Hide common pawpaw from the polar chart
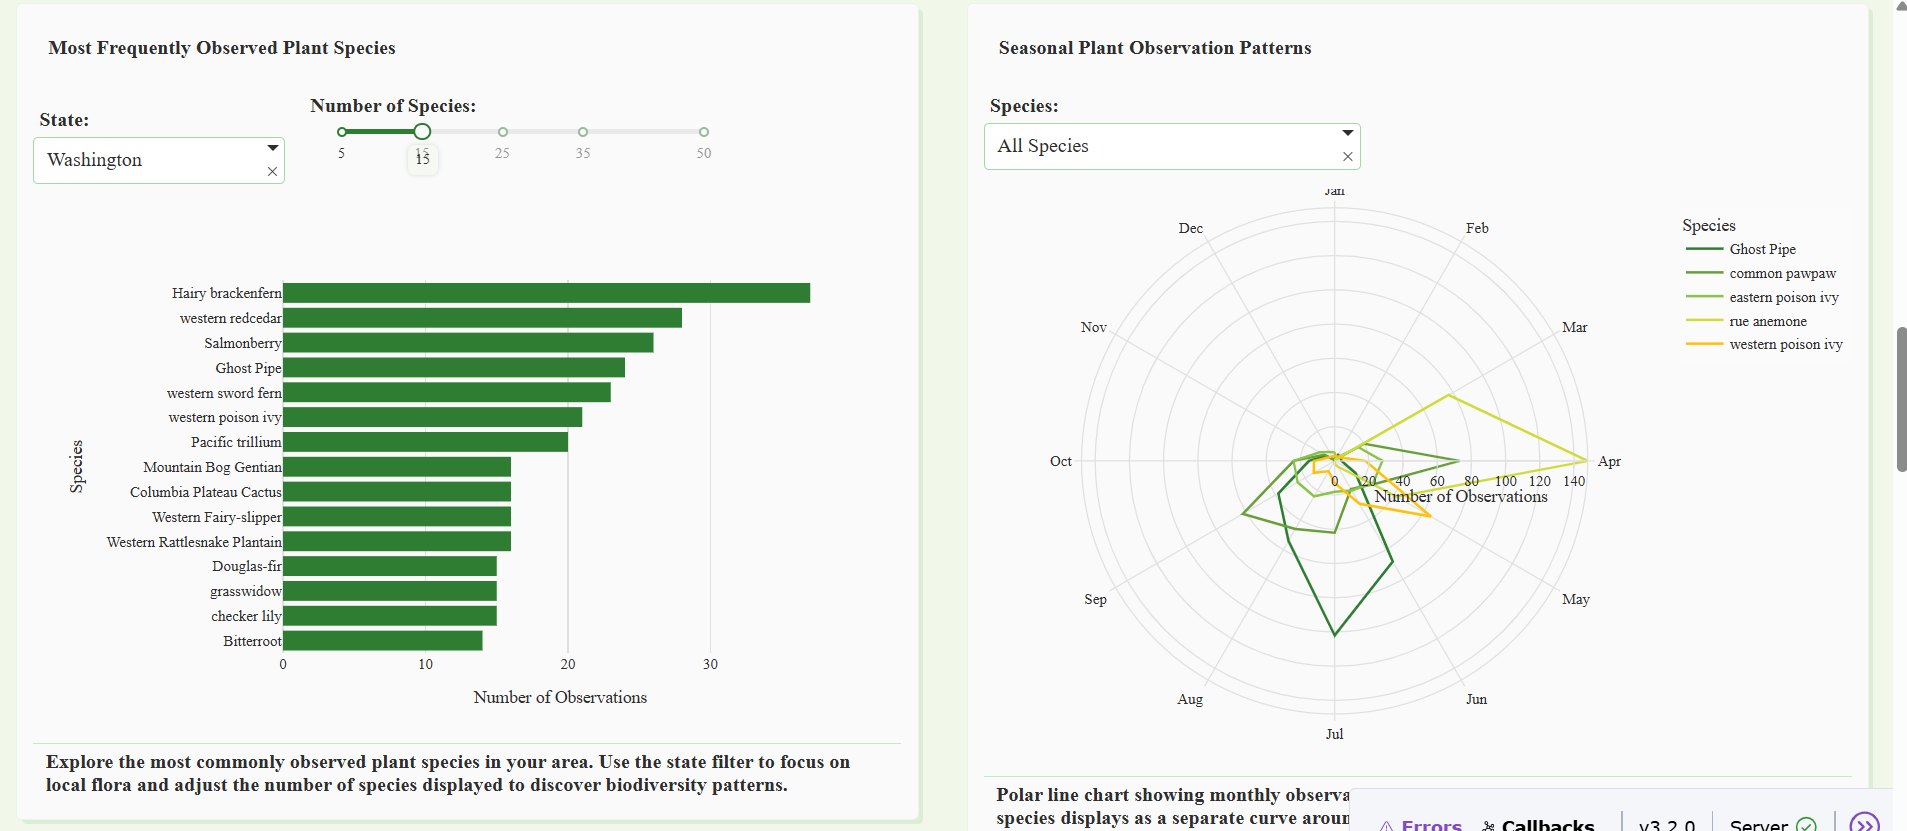Viewport: 1907px width, 831px height. 1782,273
